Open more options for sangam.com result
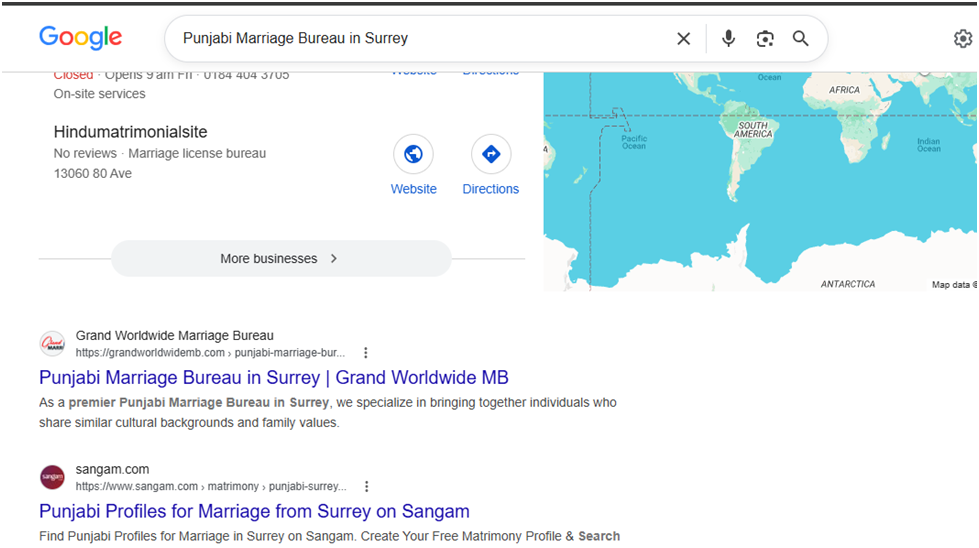 click(367, 486)
